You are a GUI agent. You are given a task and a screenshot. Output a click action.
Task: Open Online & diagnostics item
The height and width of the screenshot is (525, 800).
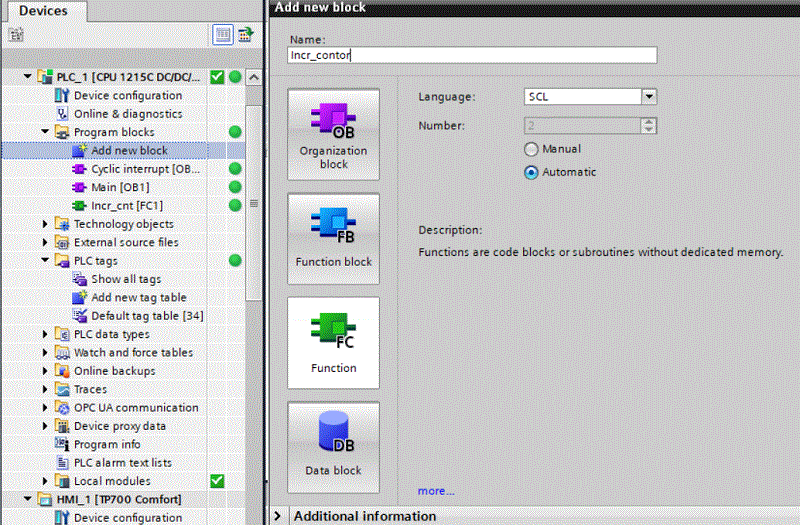[x=127, y=114]
